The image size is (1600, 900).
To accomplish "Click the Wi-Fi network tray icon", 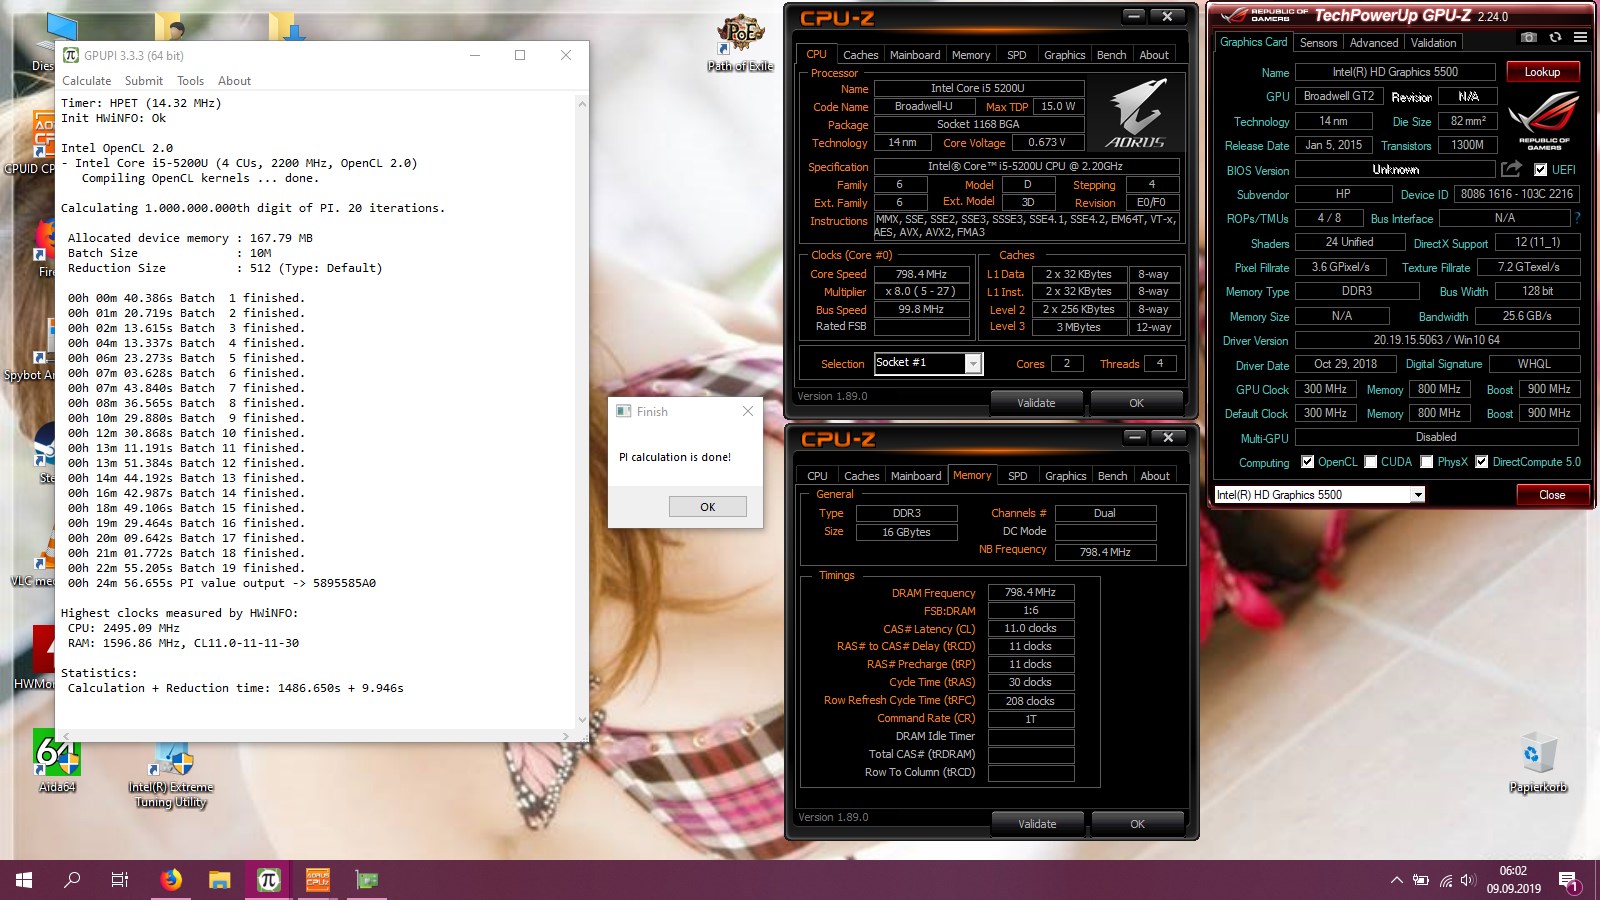I will click(1445, 881).
